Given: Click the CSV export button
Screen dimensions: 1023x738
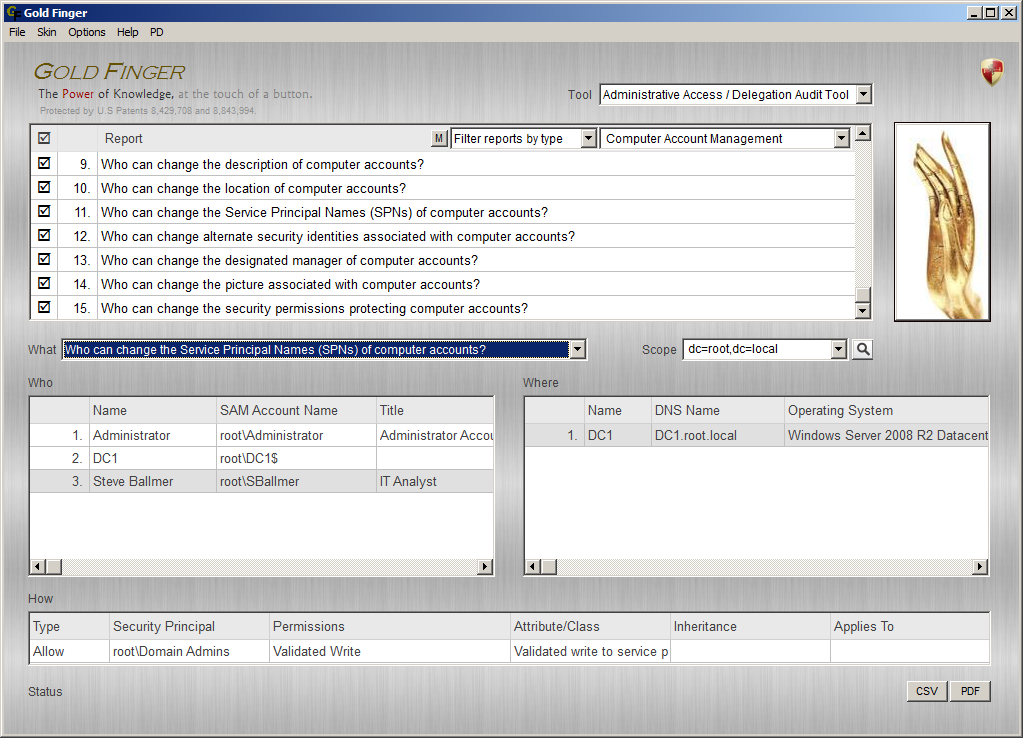Looking at the screenshot, I should click(925, 690).
